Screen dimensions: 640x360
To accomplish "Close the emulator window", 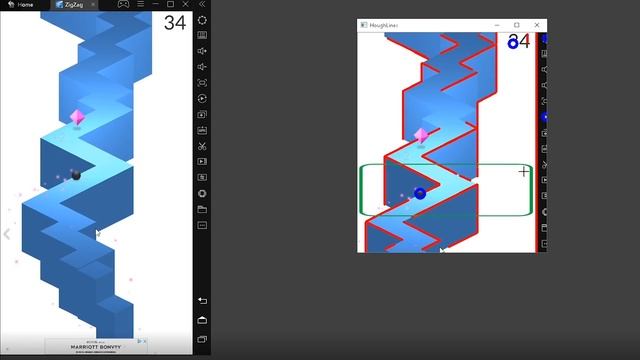I will click(186, 4).
